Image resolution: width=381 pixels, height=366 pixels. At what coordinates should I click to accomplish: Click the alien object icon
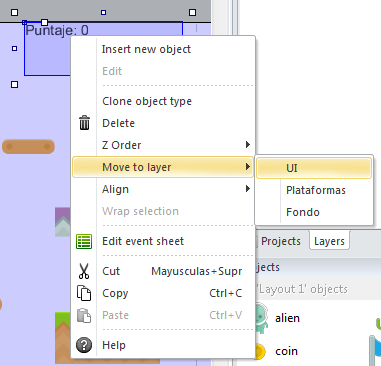(261, 318)
